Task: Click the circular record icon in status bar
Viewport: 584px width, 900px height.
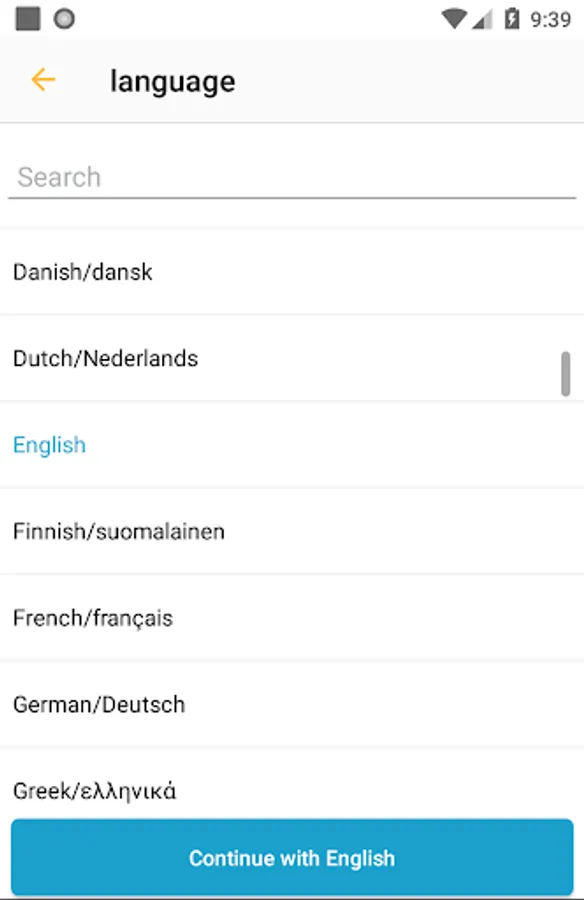Action: (x=65, y=17)
